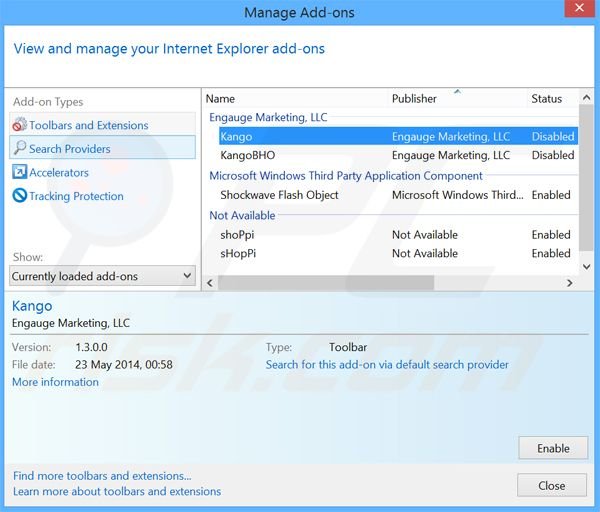Open the More information link
Image resolution: width=600 pixels, height=512 pixels.
[55, 382]
